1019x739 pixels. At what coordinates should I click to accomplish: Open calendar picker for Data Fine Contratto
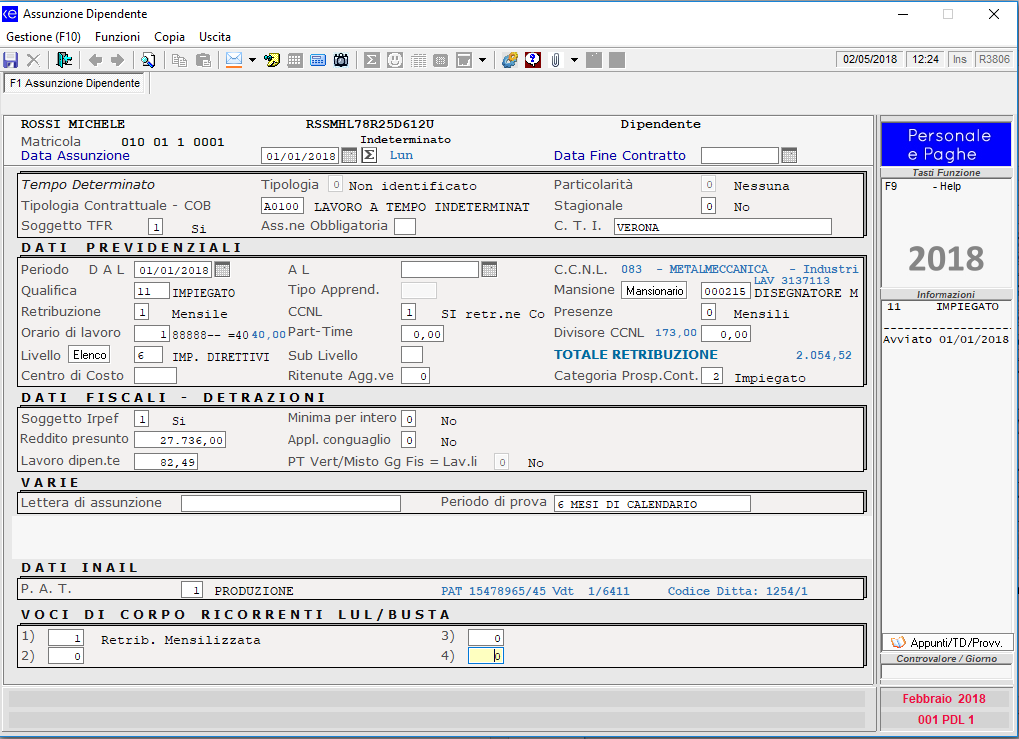click(789, 155)
